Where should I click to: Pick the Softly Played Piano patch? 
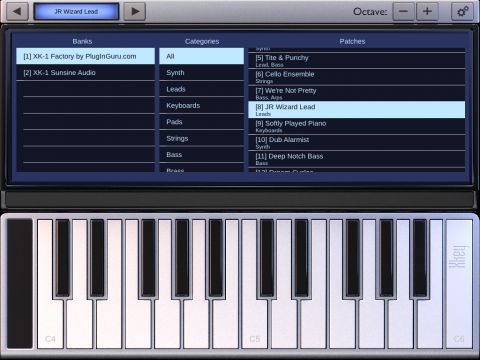click(x=357, y=126)
